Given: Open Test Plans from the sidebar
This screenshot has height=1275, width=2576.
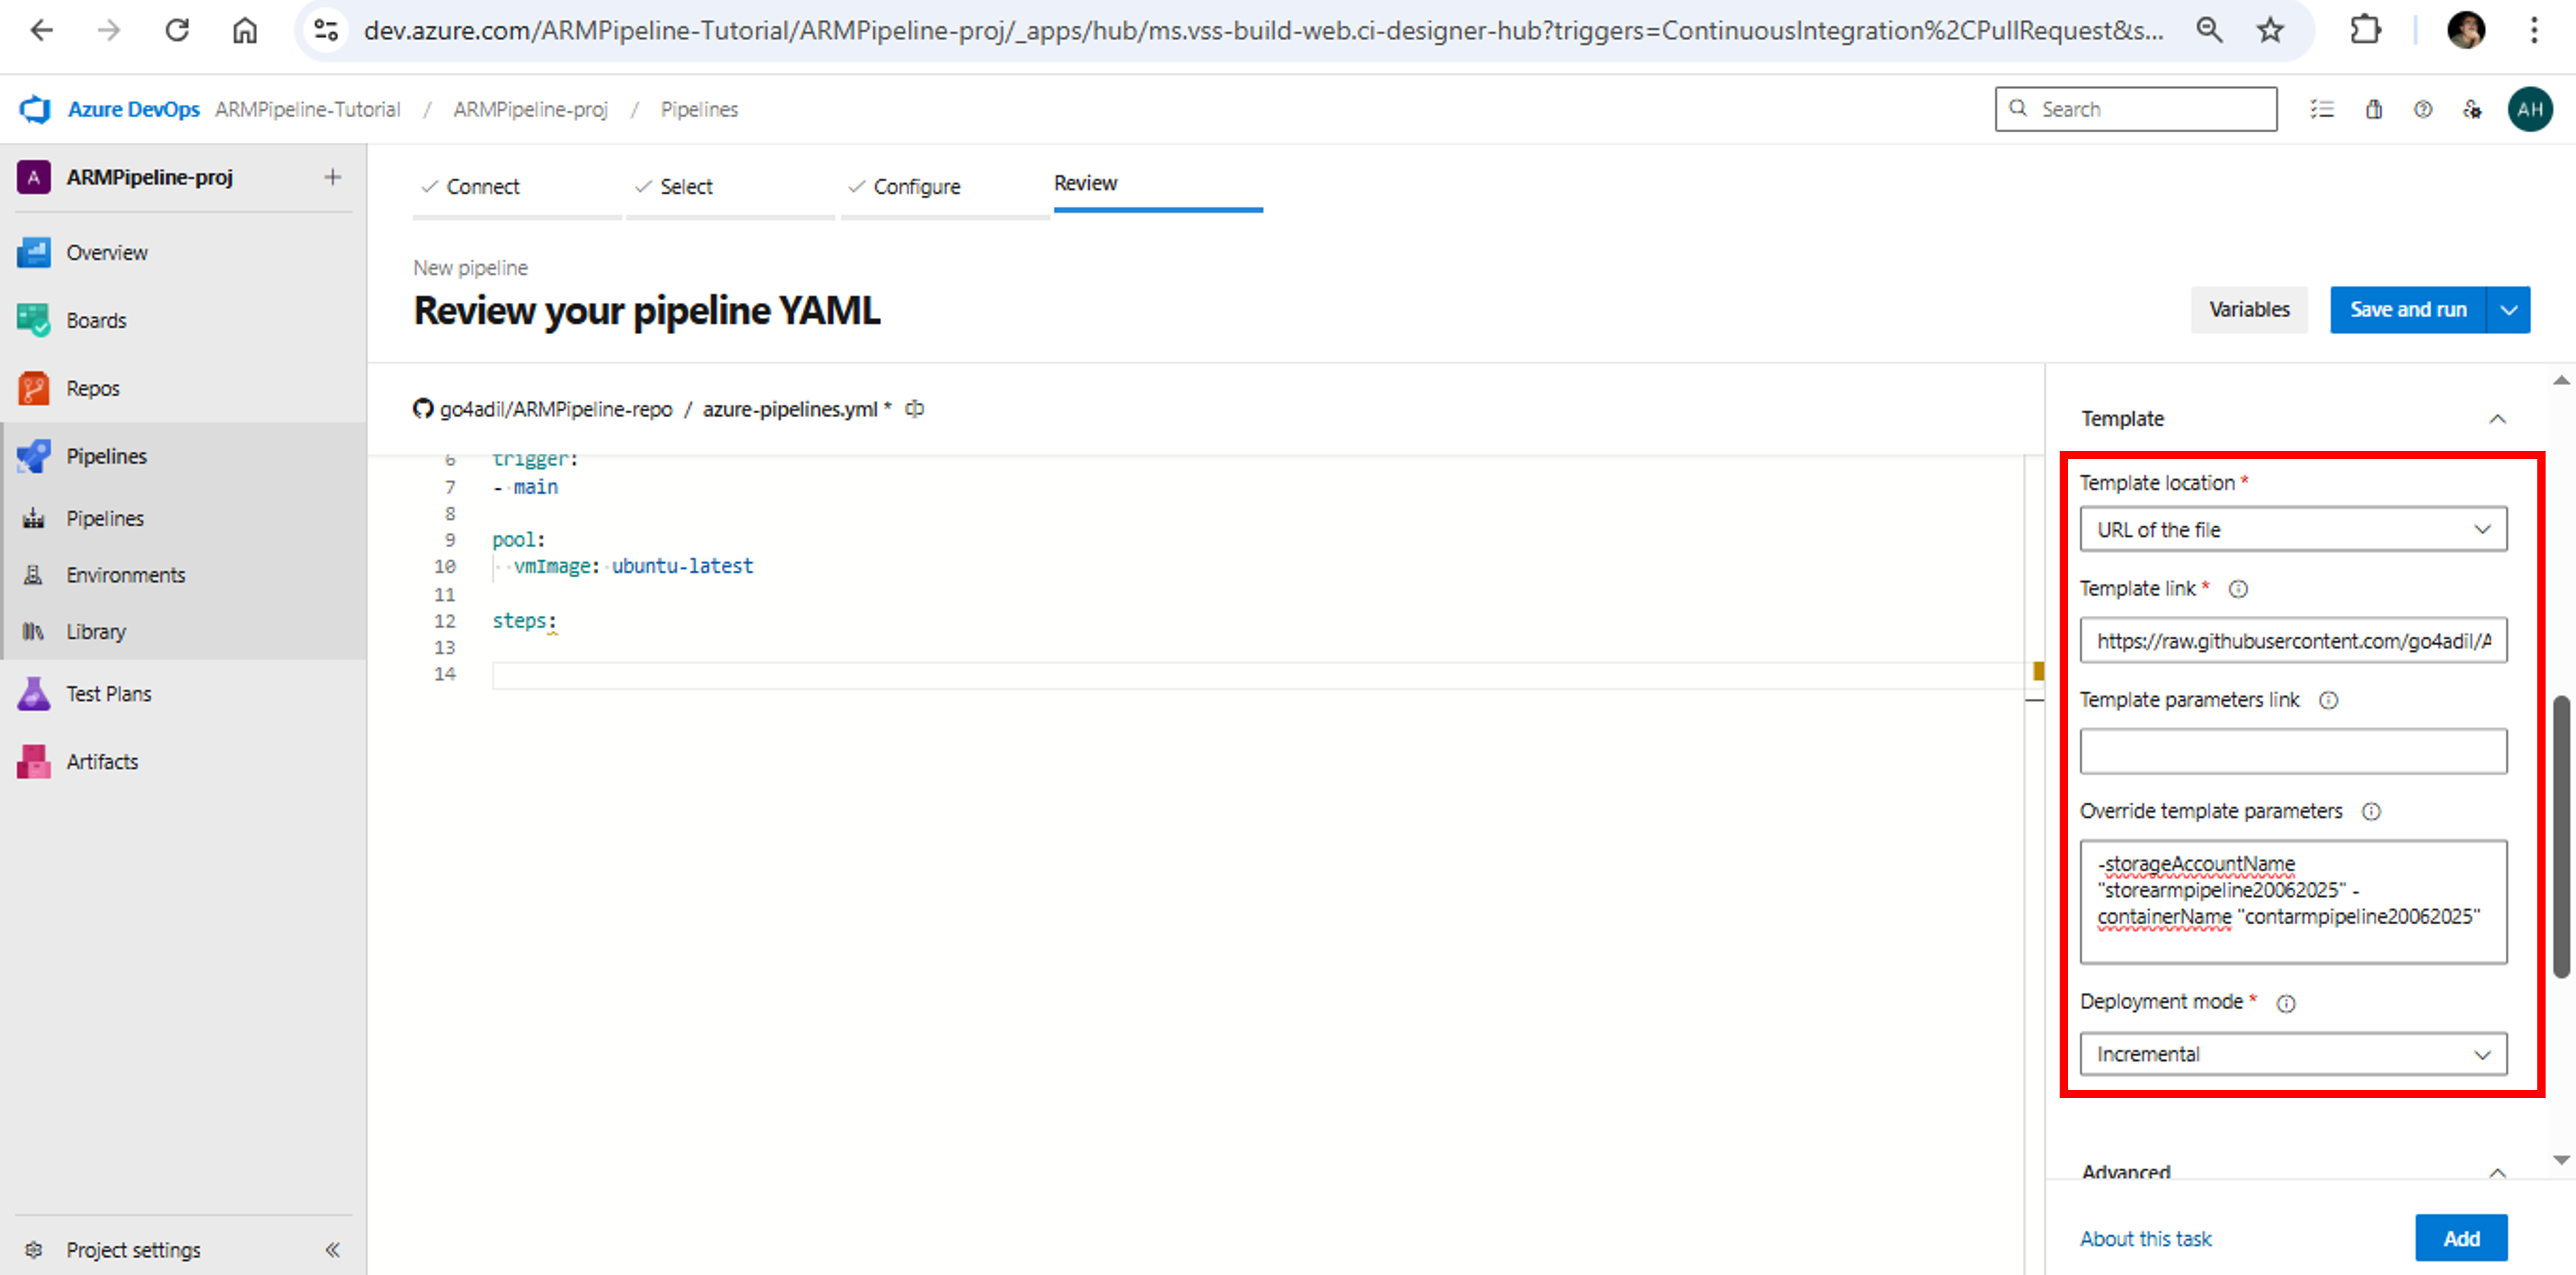Looking at the screenshot, I should pyautogui.click(x=108, y=693).
